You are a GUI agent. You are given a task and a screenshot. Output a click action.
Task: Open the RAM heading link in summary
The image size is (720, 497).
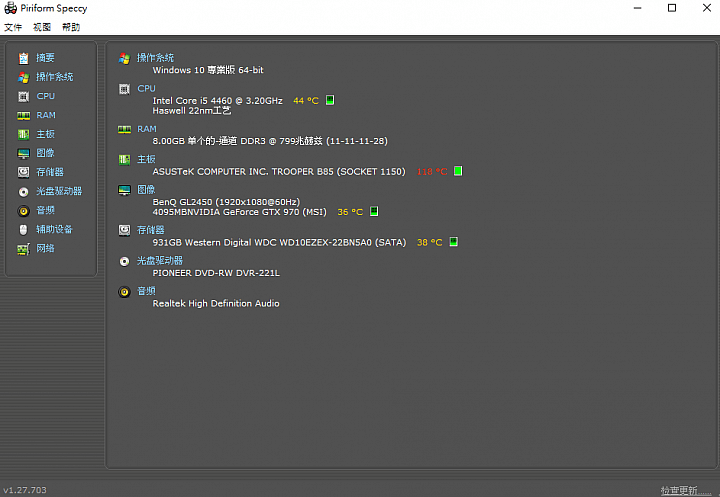click(147, 129)
